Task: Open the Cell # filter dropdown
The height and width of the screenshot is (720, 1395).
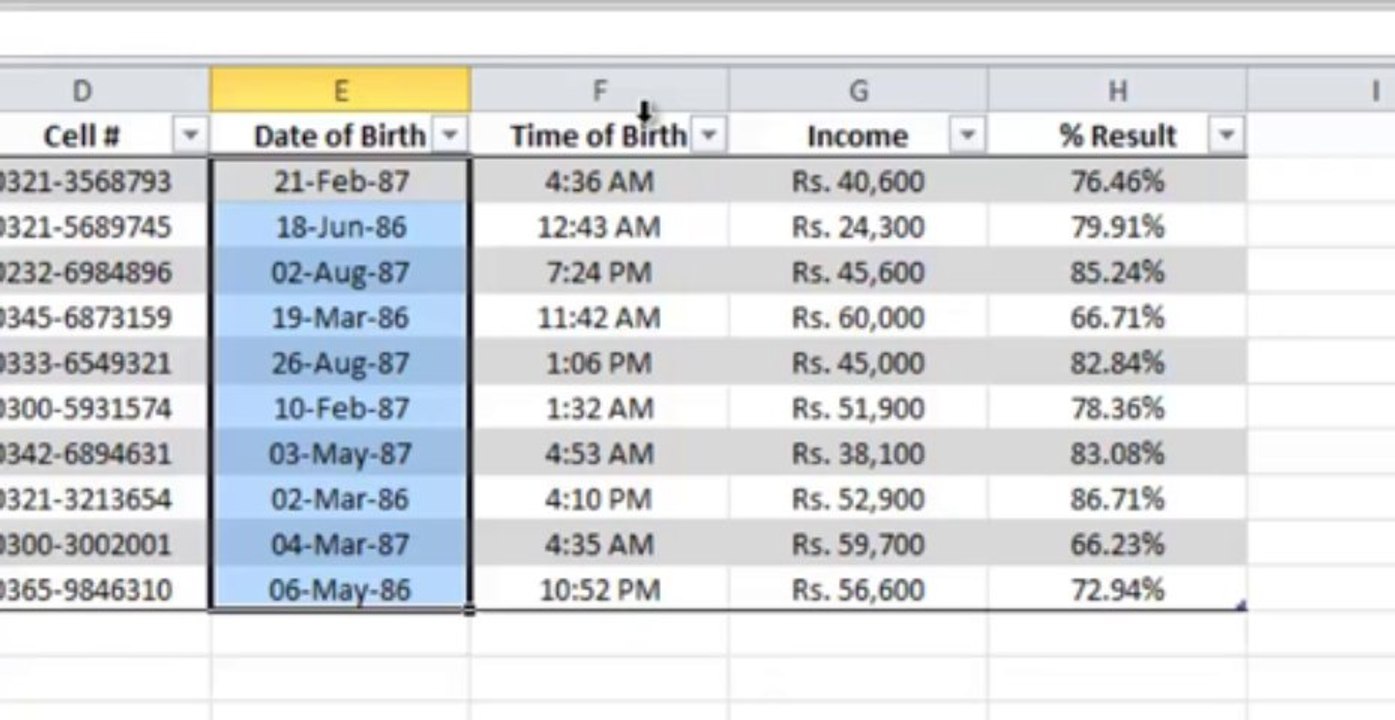Action: [190, 134]
